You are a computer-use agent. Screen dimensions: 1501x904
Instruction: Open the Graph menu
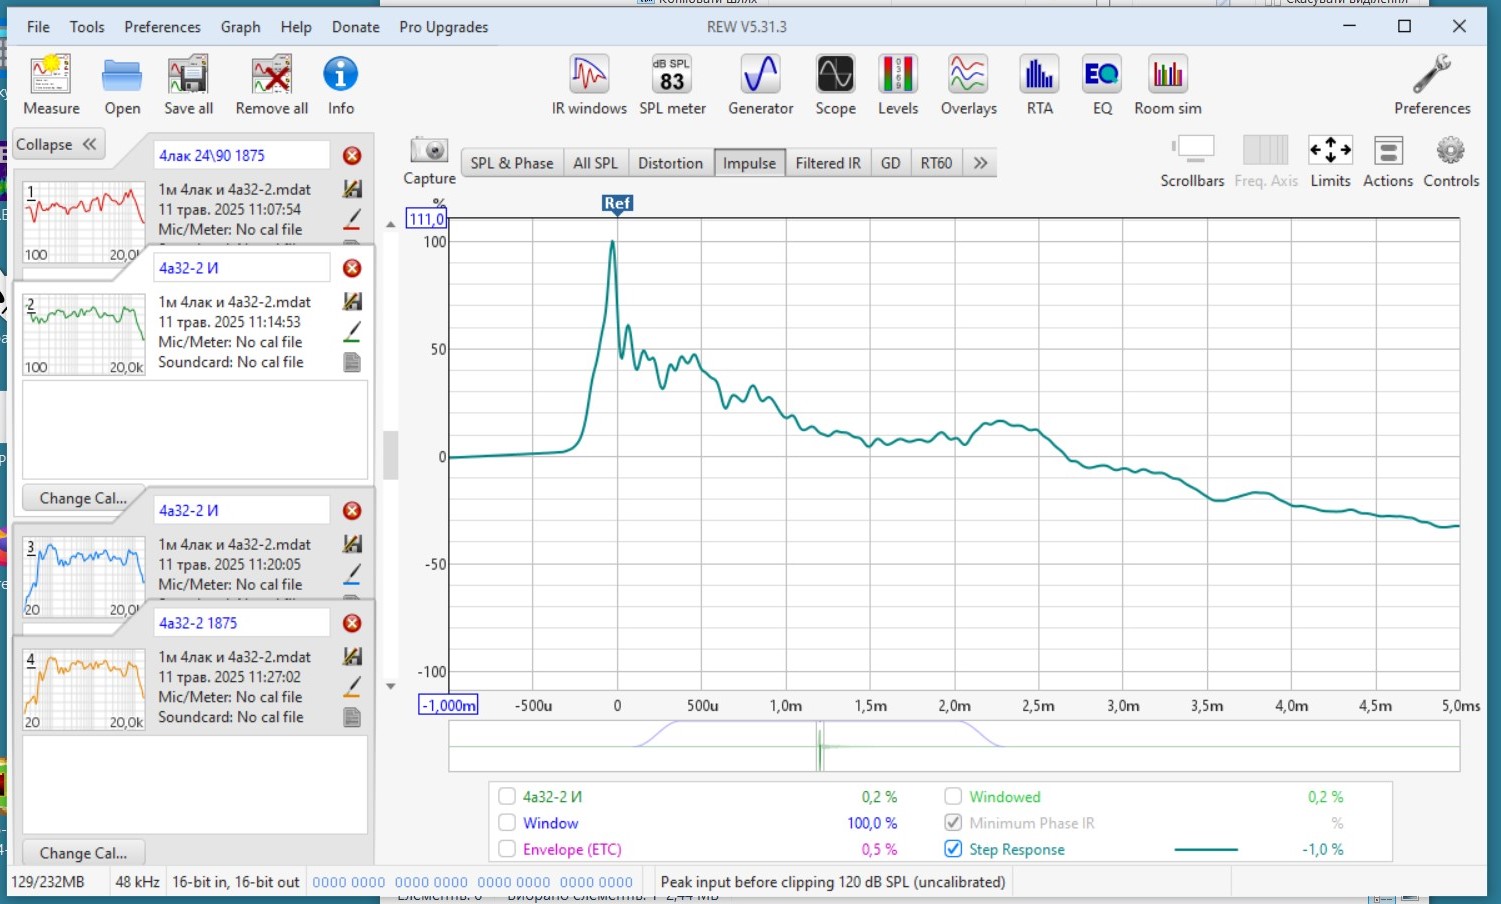(x=240, y=27)
